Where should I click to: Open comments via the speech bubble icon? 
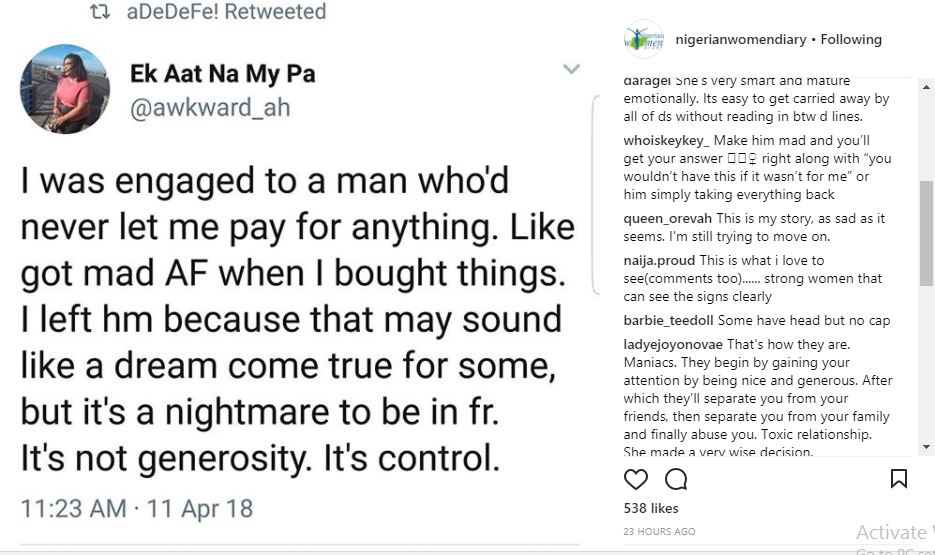pyautogui.click(x=676, y=479)
